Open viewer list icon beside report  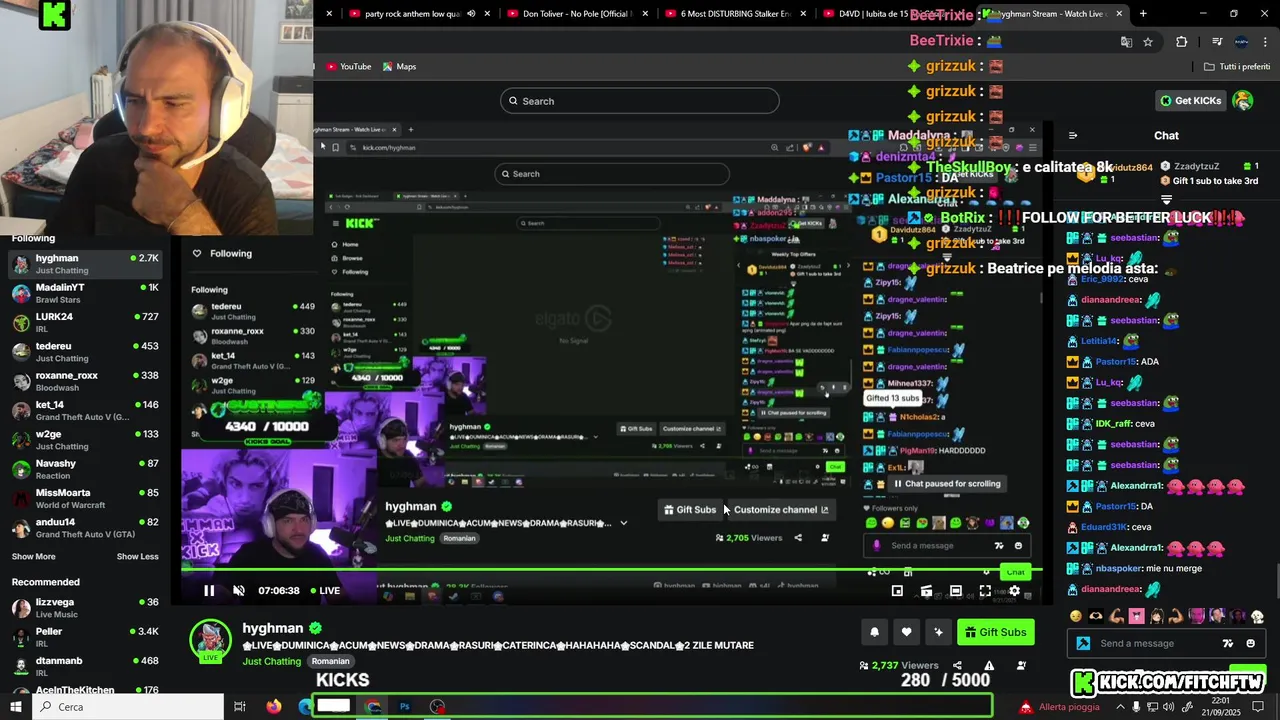point(1021,665)
